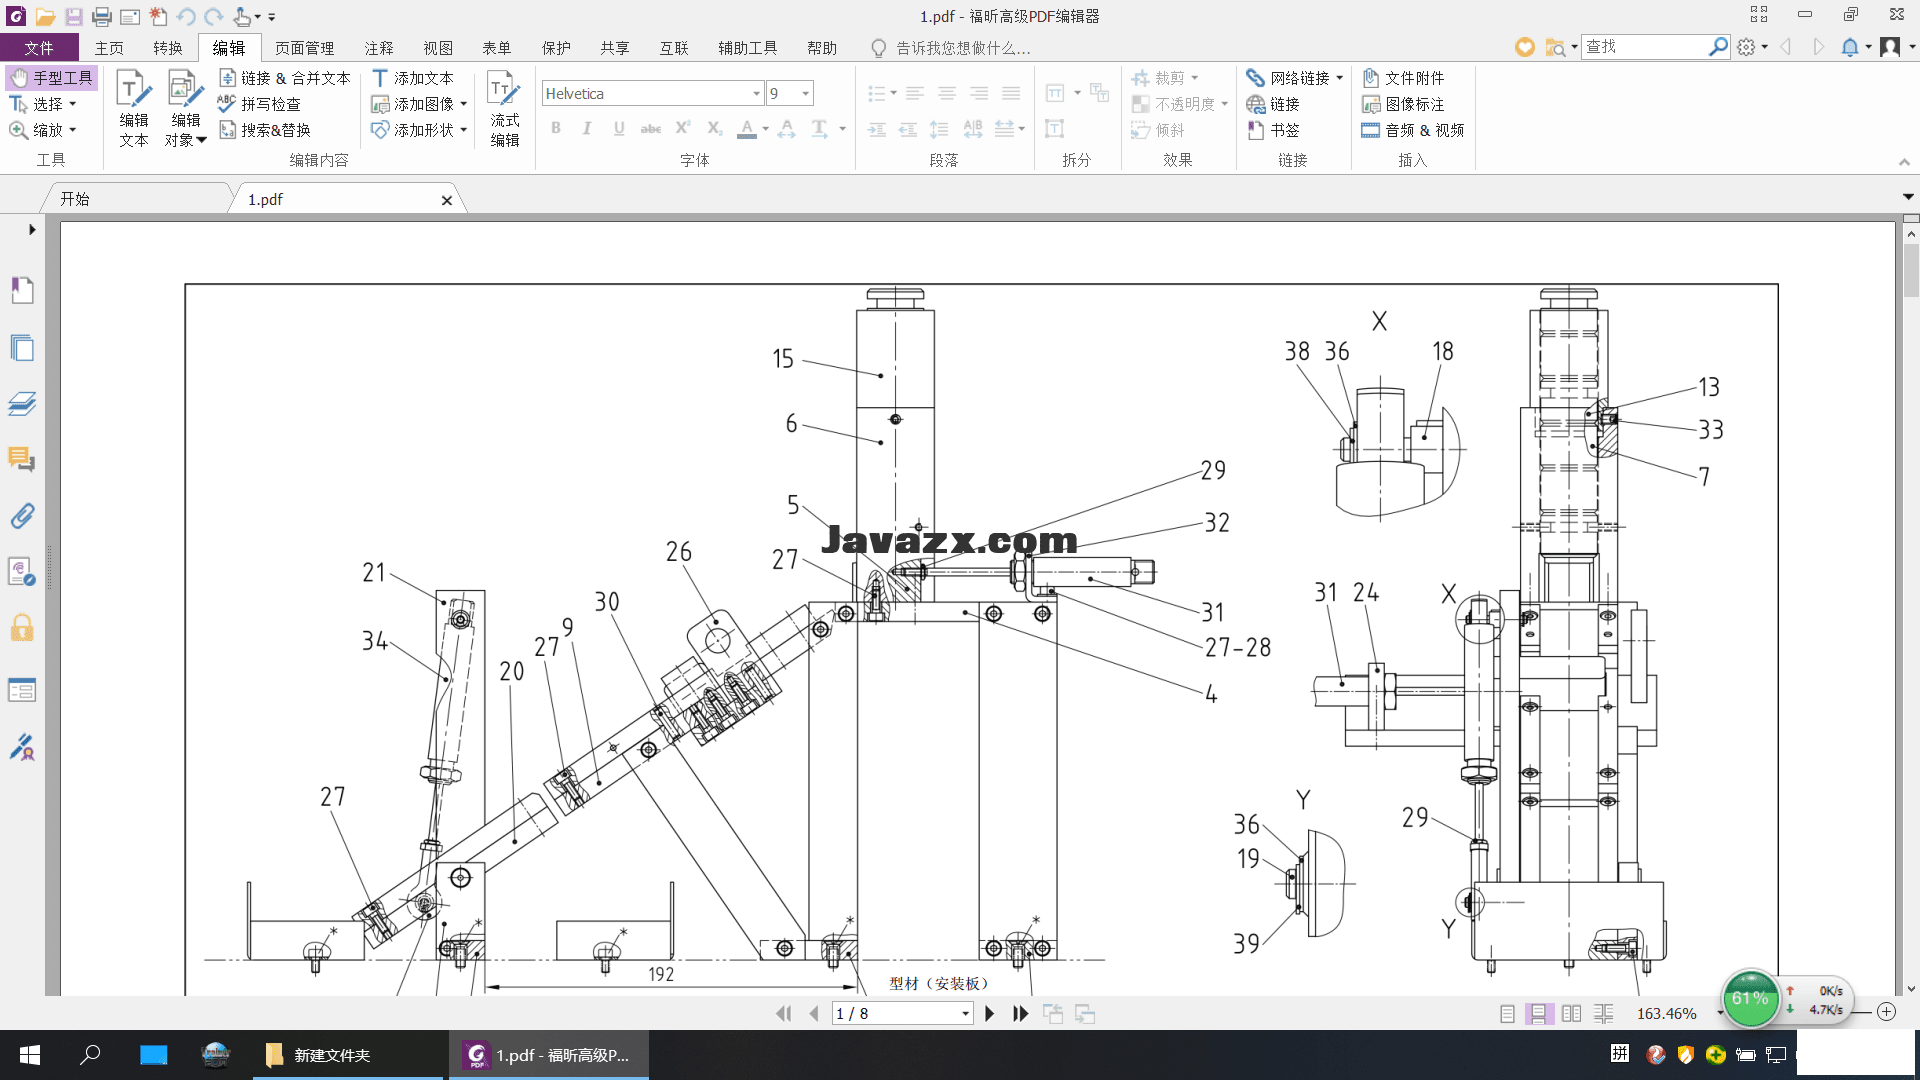Open the File (文件) menu
The image size is (1920, 1080).
click(x=39, y=48)
